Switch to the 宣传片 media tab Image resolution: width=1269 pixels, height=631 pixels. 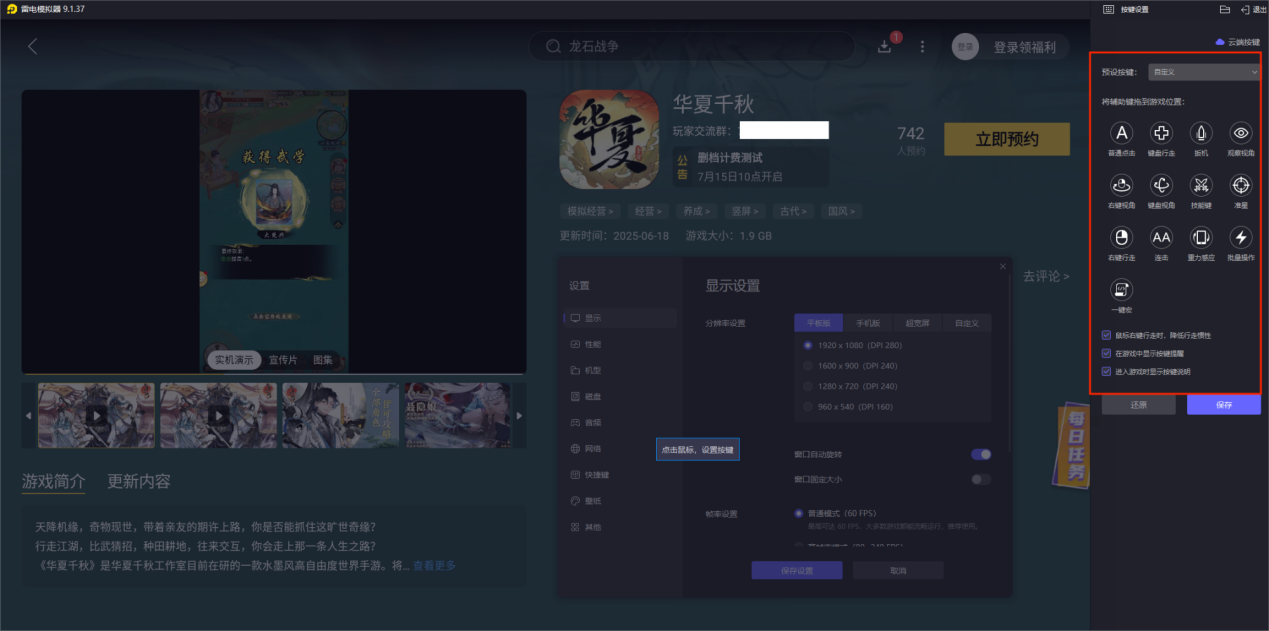283,359
